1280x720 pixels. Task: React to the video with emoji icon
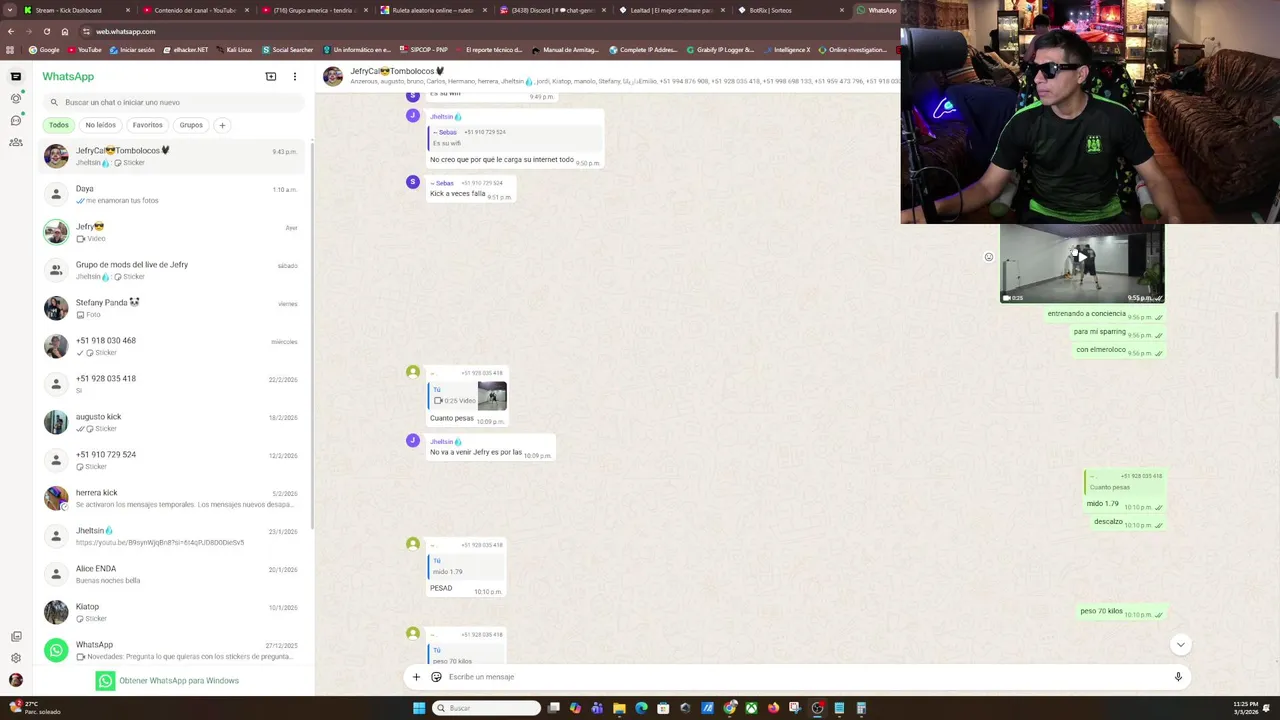989,257
